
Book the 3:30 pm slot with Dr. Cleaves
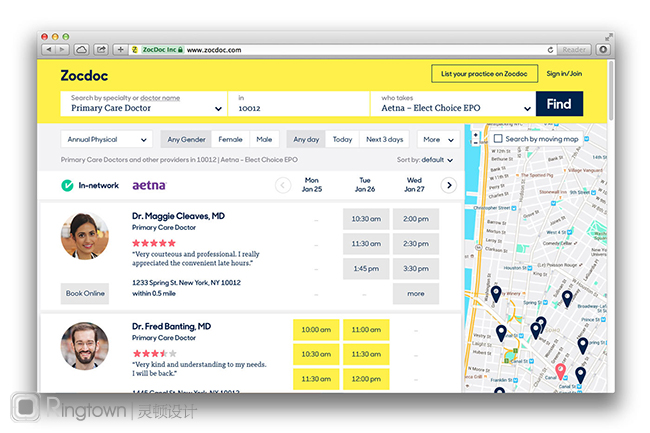point(416,269)
